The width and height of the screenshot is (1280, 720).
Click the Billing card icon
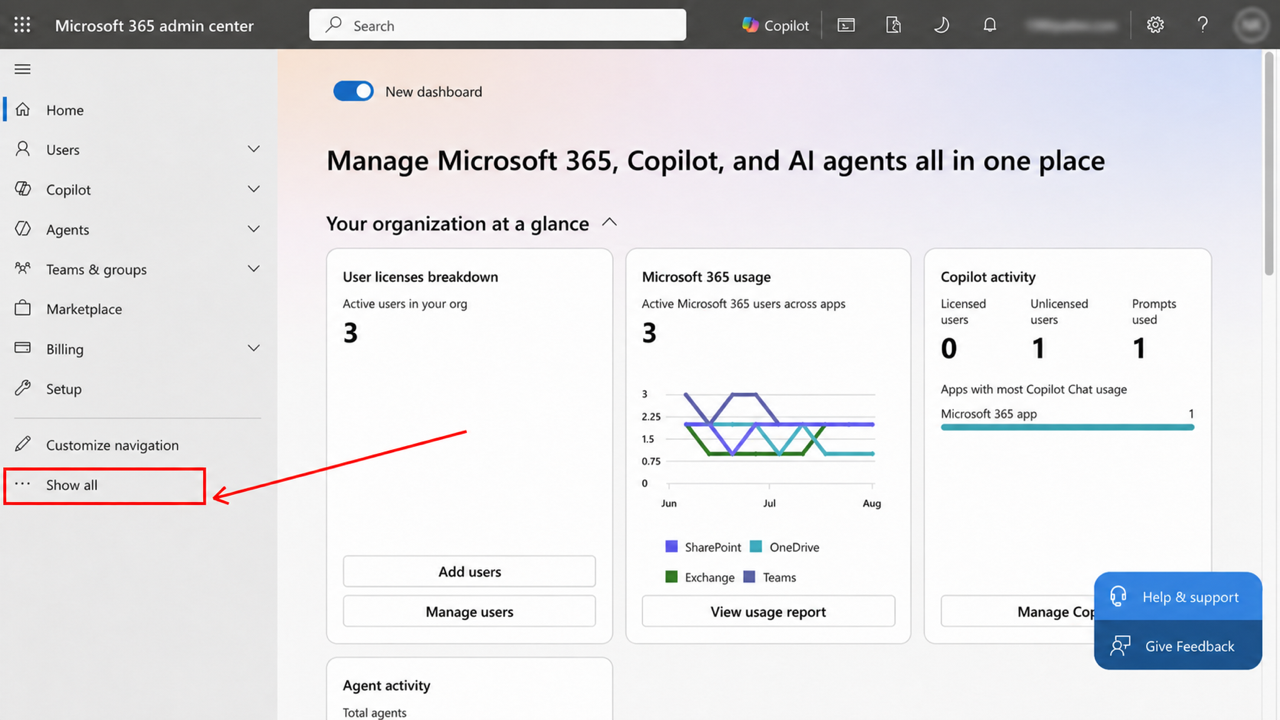click(23, 349)
